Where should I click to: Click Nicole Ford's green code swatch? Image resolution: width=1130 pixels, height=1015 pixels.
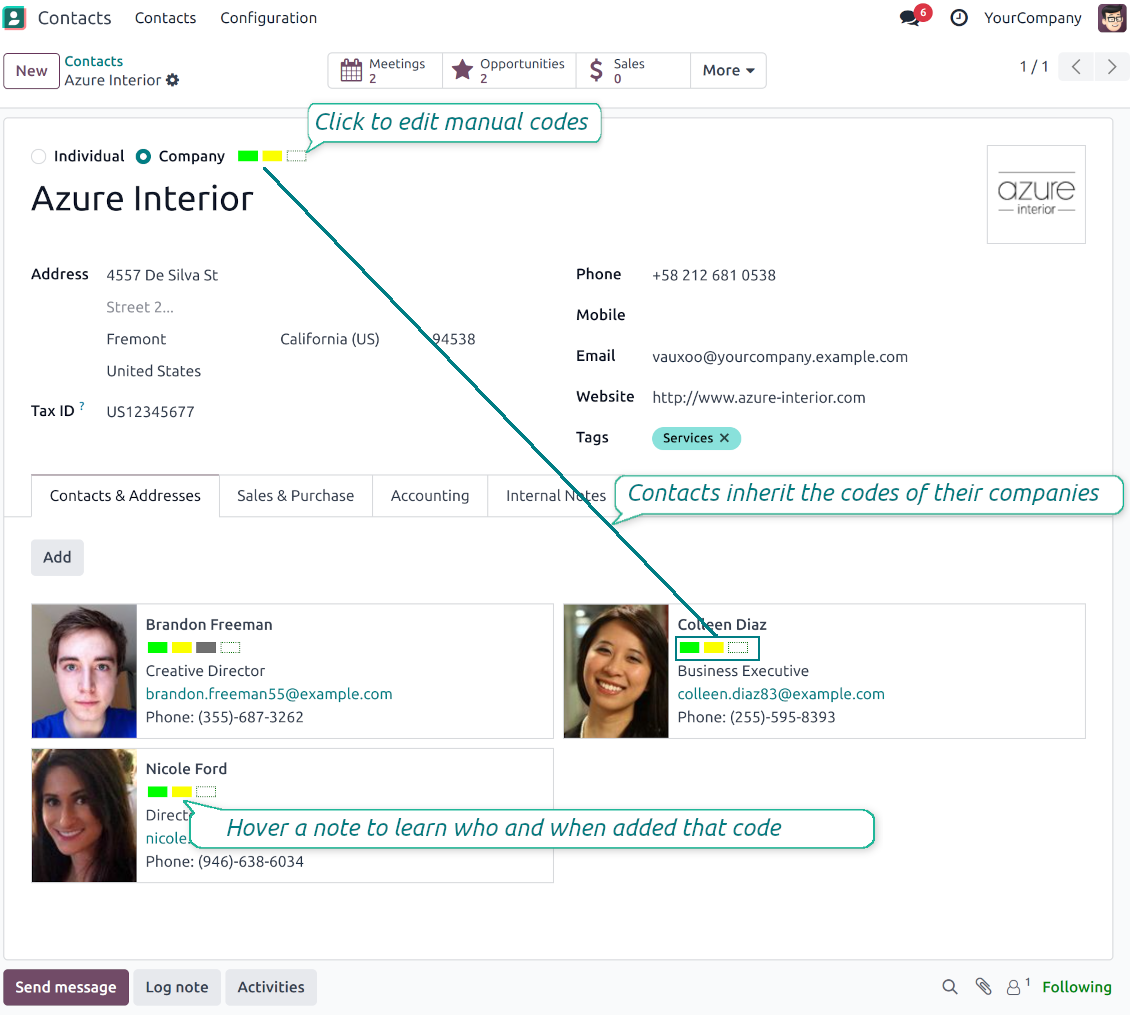[158, 792]
